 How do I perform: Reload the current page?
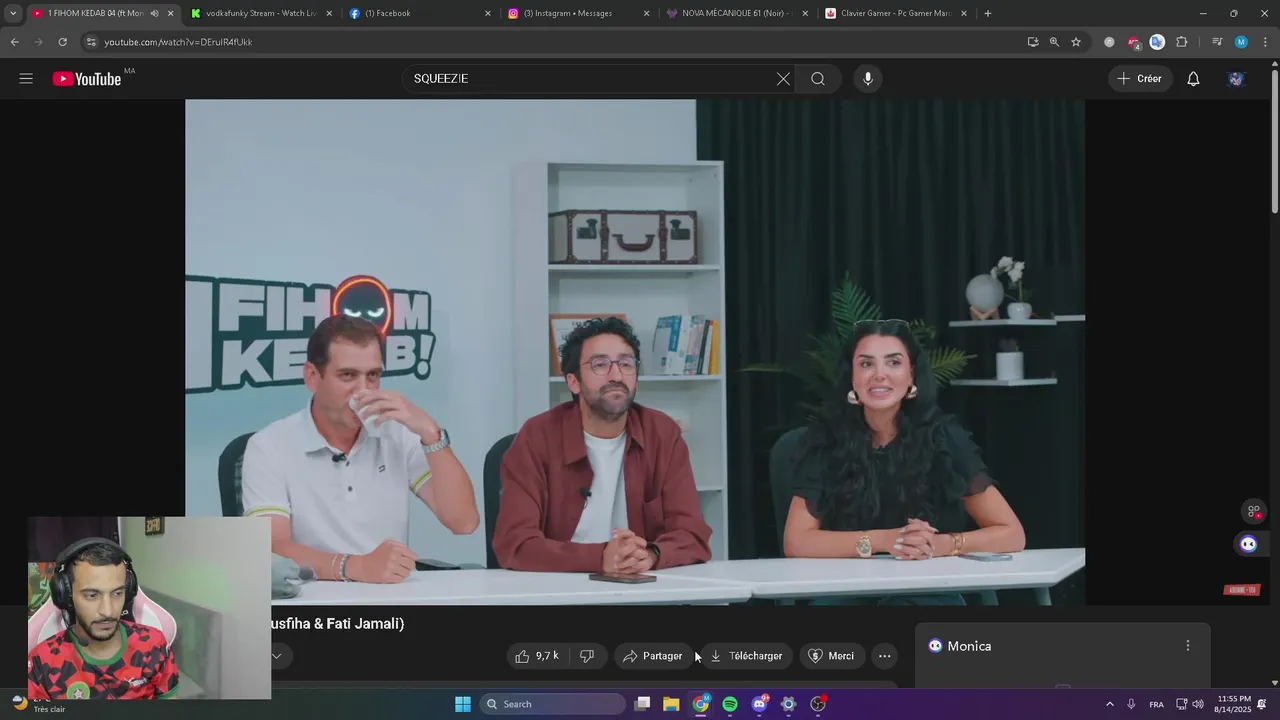(x=62, y=42)
